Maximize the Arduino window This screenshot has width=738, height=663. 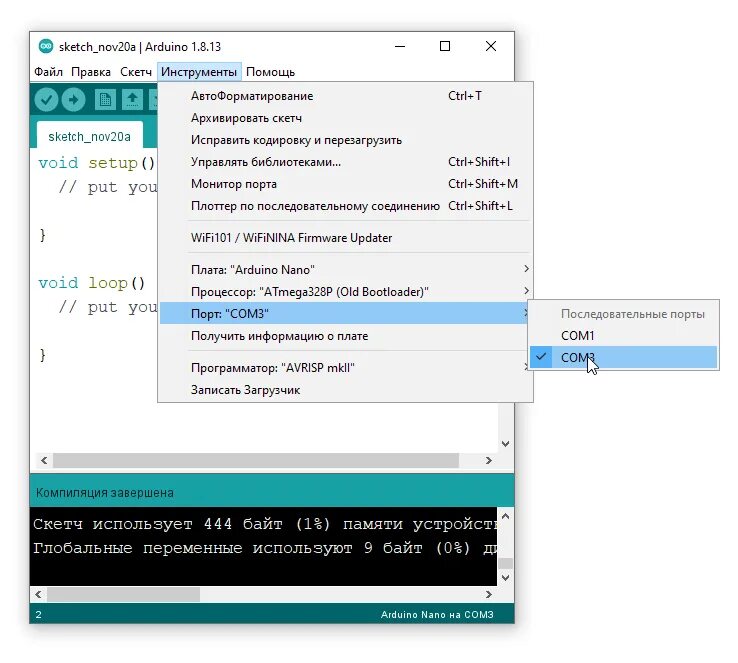[445, 46]
